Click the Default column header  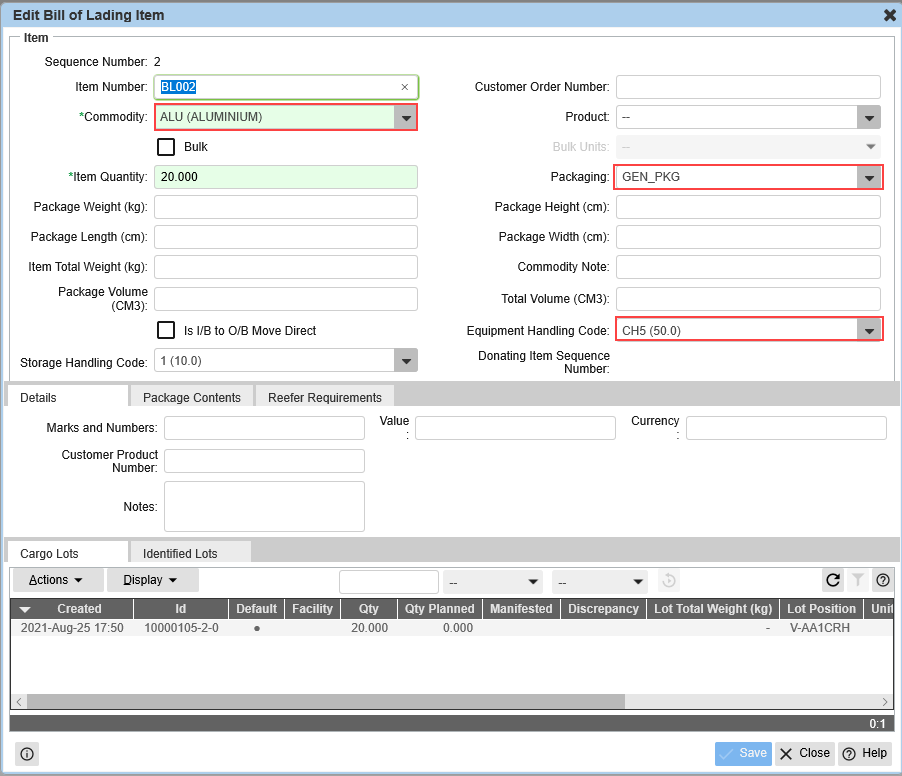257,609
